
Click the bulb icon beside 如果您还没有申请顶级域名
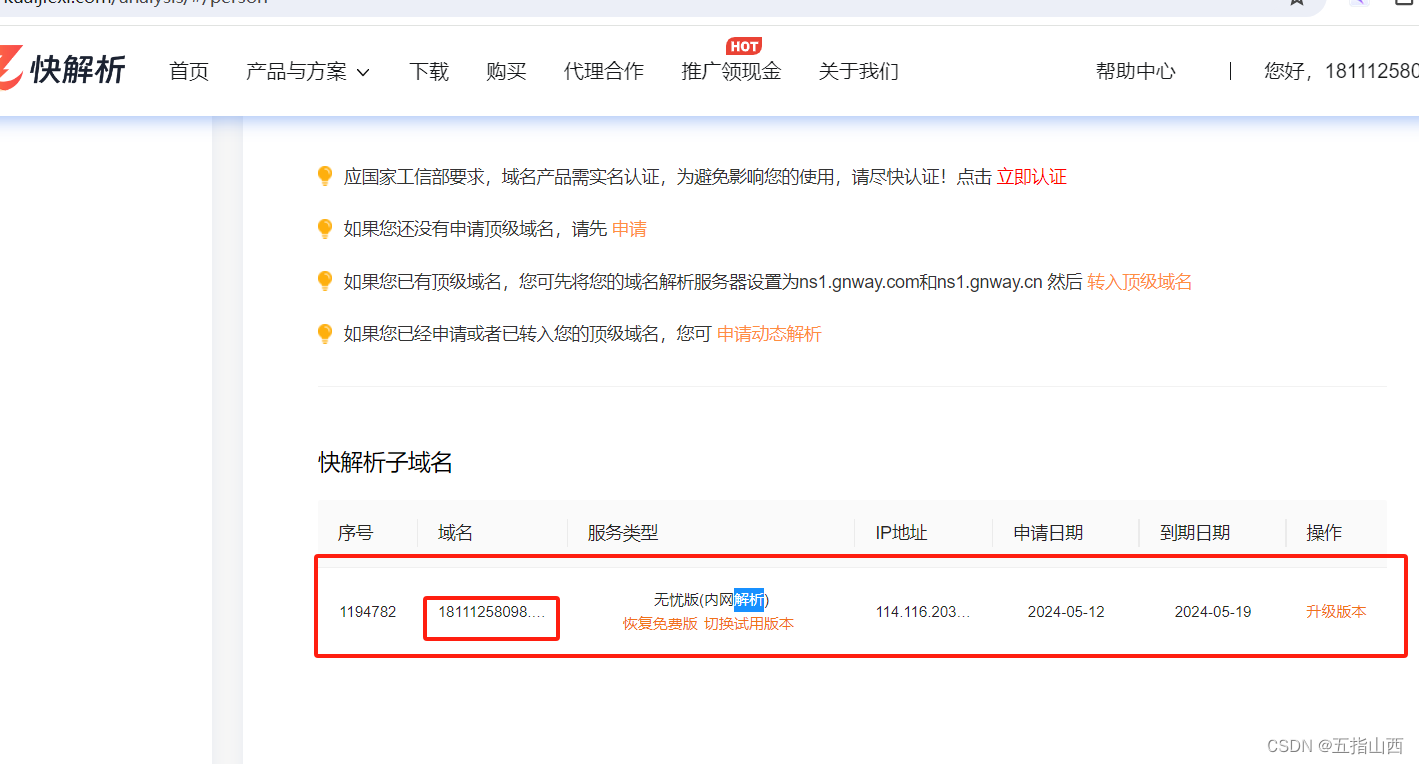(x=324, y=229)
